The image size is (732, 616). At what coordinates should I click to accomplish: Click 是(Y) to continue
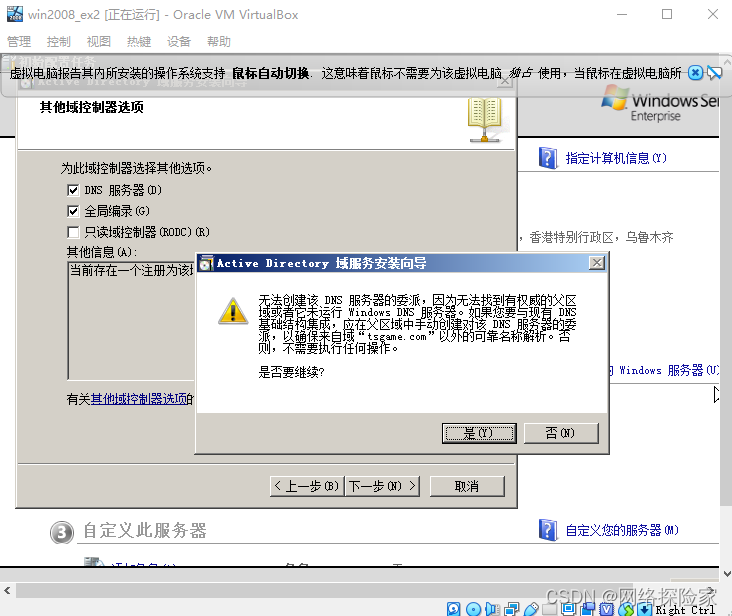tap(479, 433)
